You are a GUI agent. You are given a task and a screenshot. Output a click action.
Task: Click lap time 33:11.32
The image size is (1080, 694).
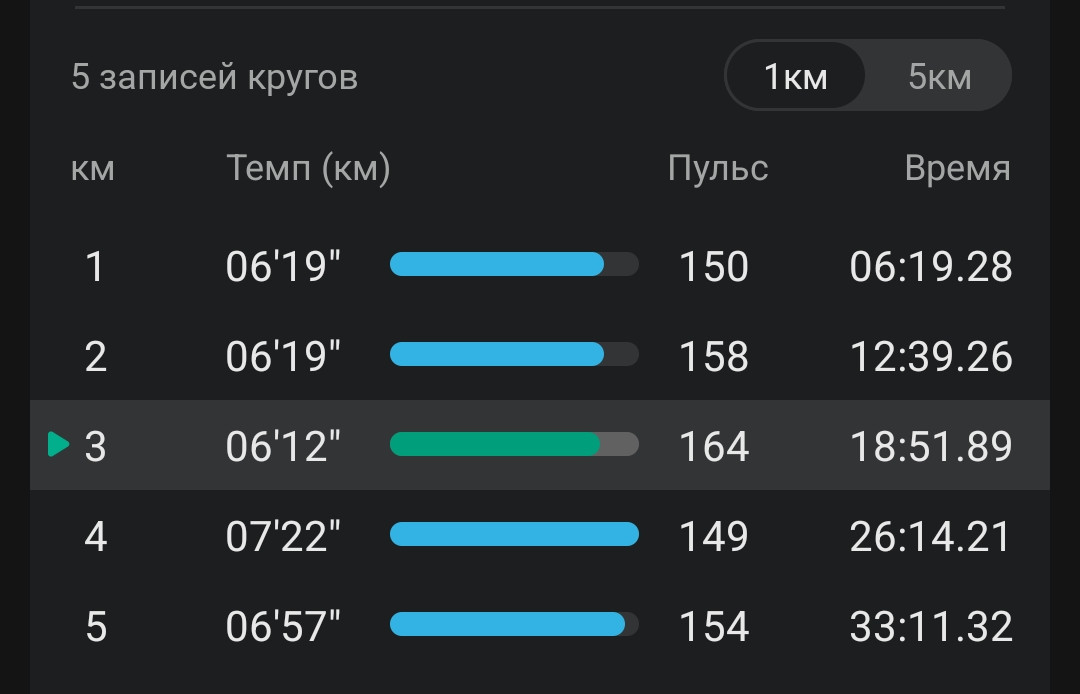931,627
